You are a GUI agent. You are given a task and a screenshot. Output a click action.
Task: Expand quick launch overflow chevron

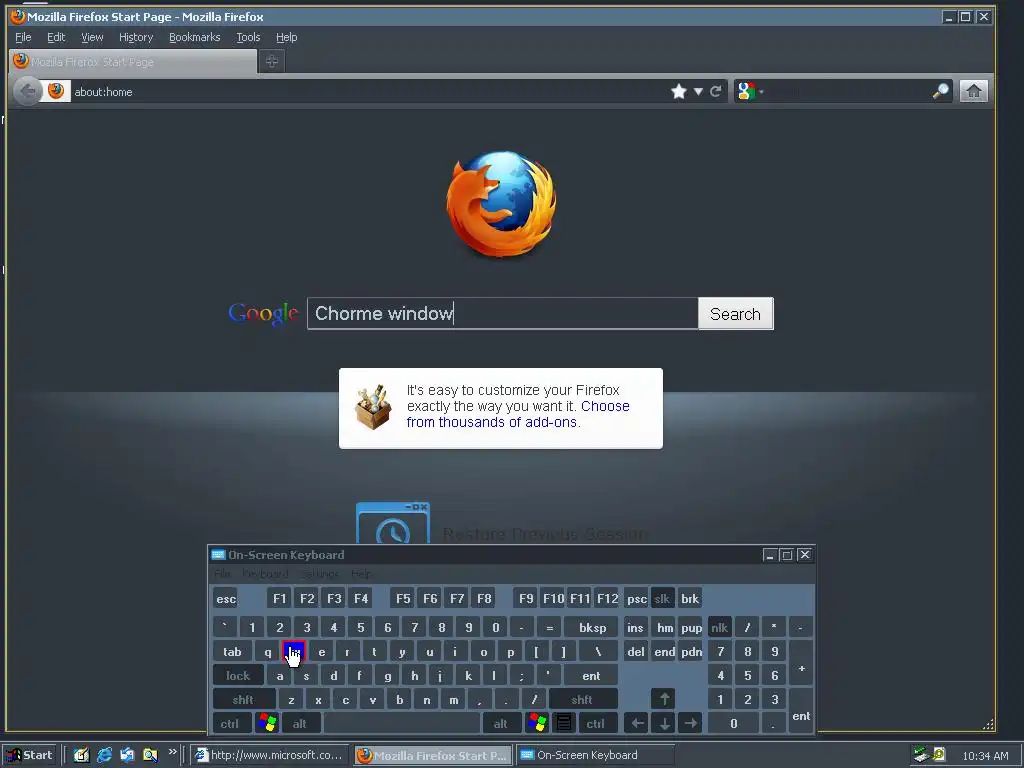tap(172, 752)
